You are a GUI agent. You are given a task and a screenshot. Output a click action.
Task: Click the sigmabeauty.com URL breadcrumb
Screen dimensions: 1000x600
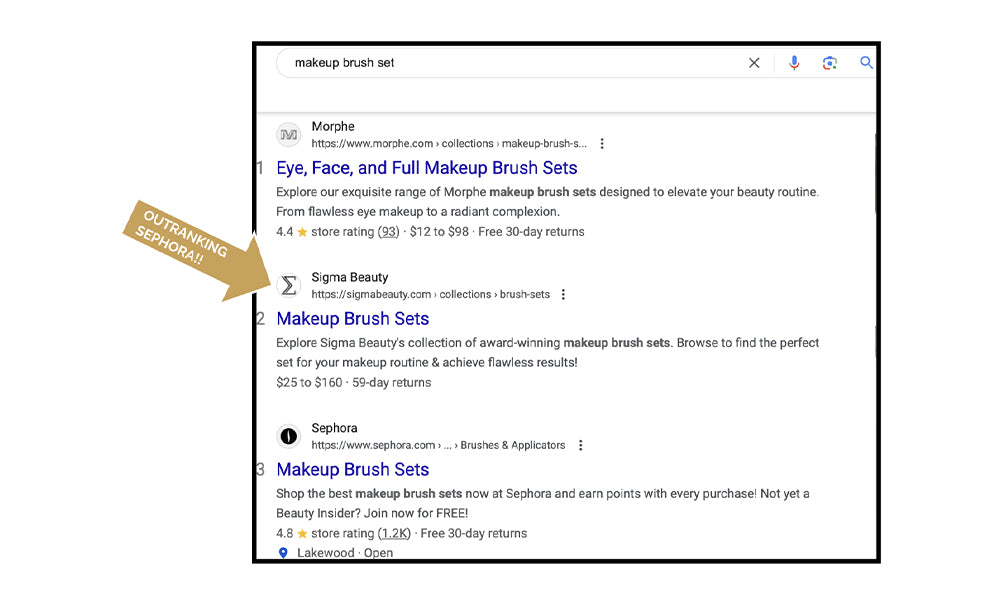430,295
